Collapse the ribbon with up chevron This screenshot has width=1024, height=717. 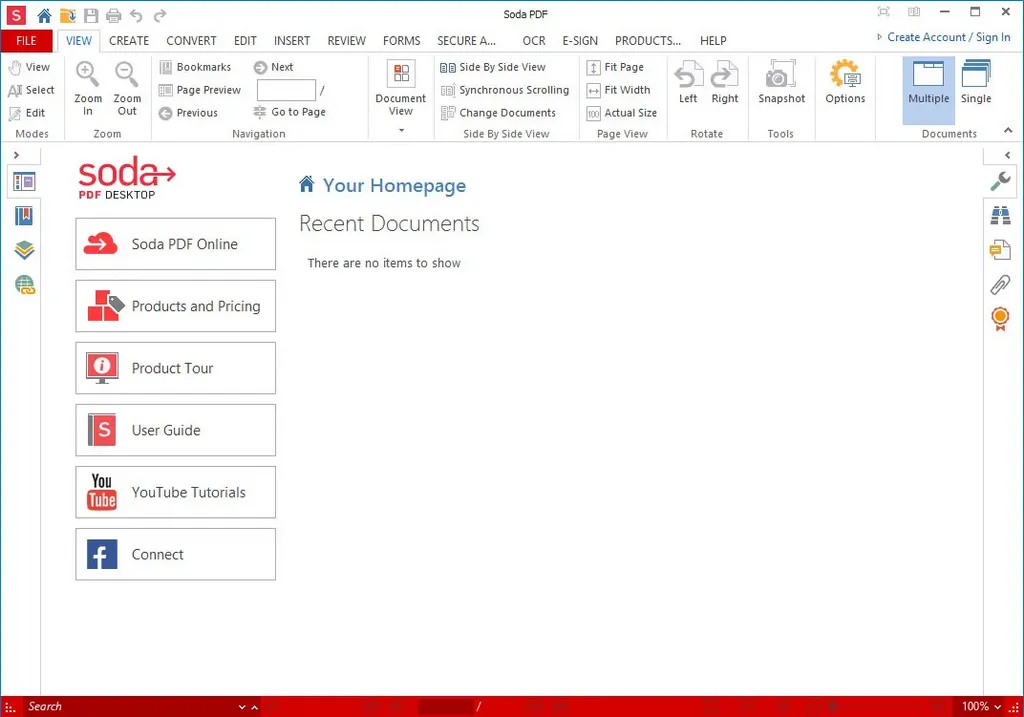pos(1008,131)
